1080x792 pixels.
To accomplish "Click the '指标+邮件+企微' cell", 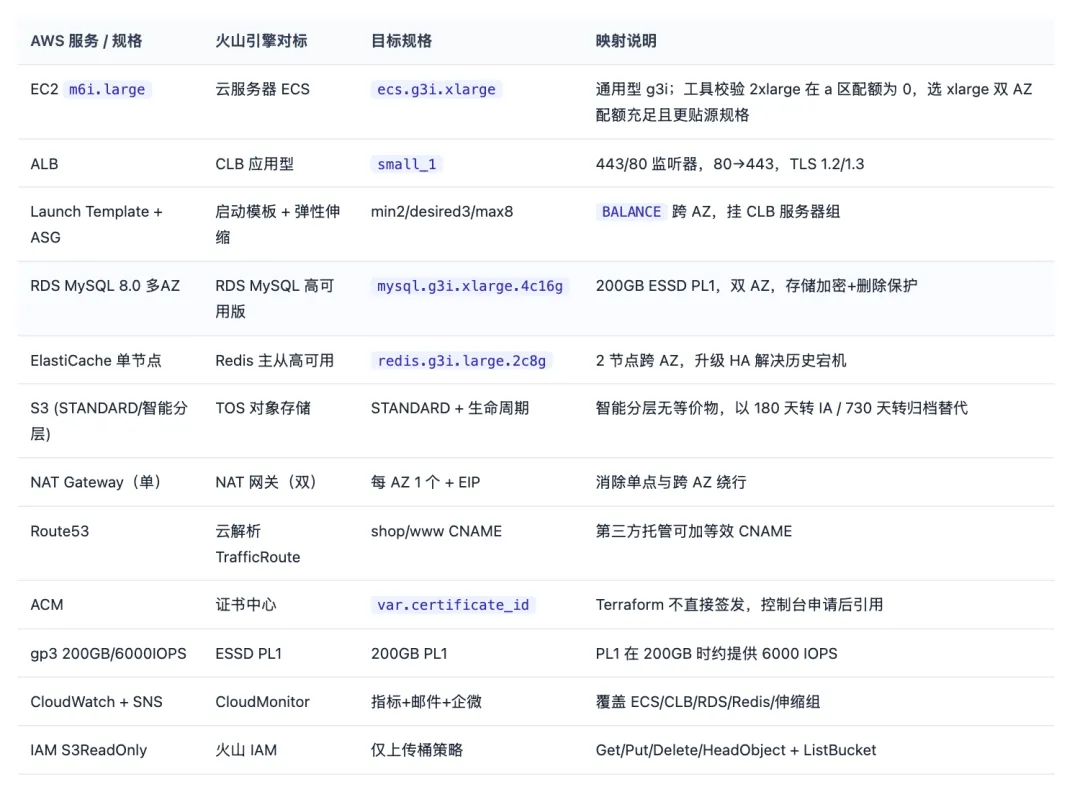I will point(426,702).
